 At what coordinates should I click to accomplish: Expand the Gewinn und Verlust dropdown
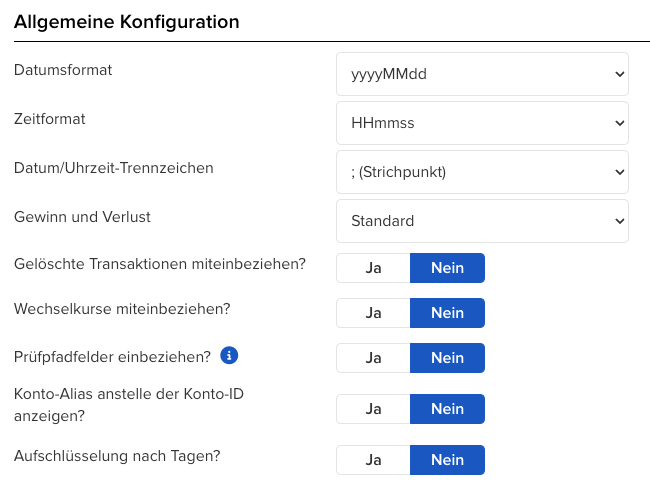coord(482,221)
